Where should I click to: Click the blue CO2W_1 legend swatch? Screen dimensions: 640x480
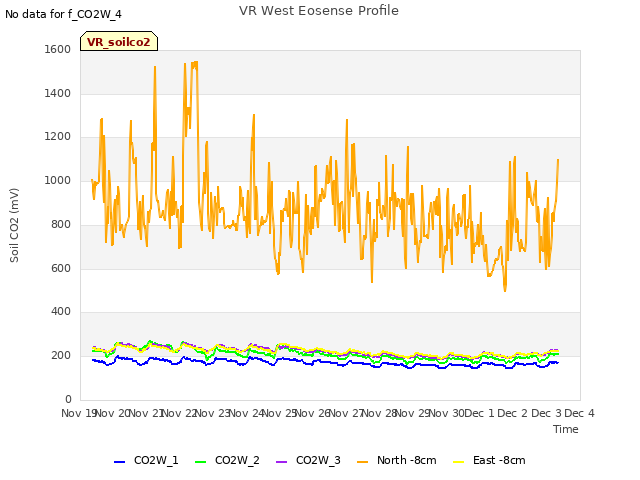(x=119, y=462)
